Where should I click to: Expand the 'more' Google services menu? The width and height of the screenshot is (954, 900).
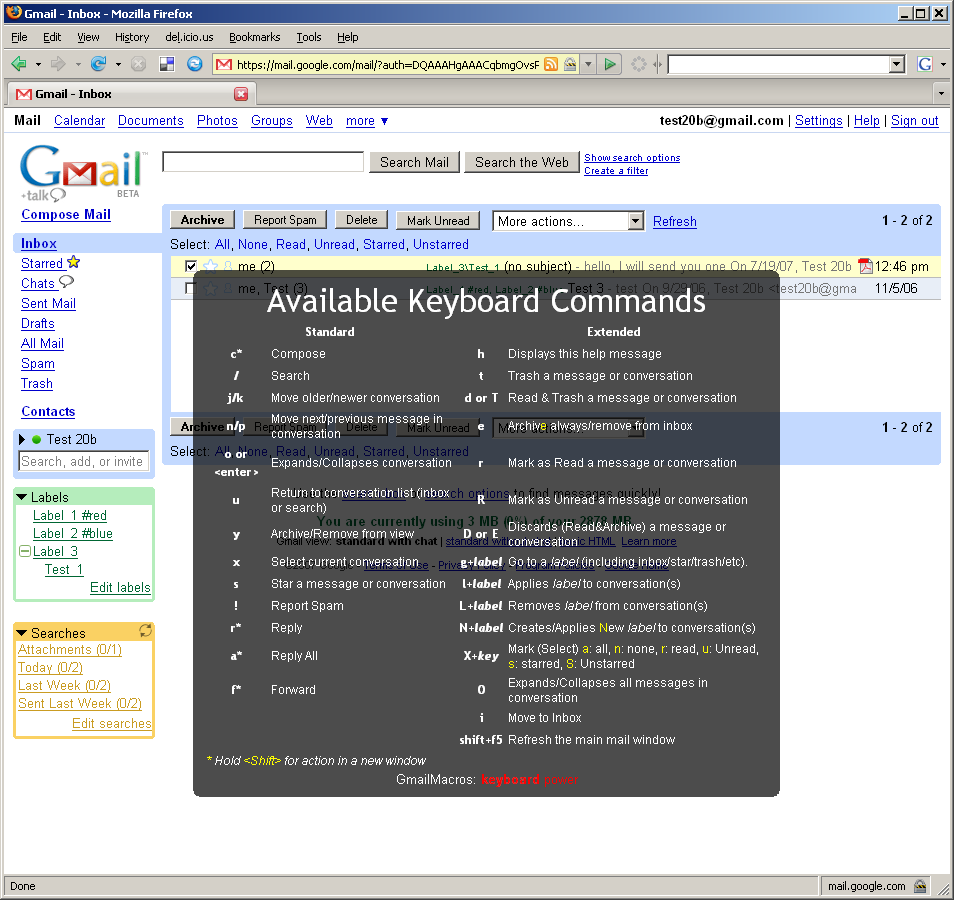tap(367, 120)
